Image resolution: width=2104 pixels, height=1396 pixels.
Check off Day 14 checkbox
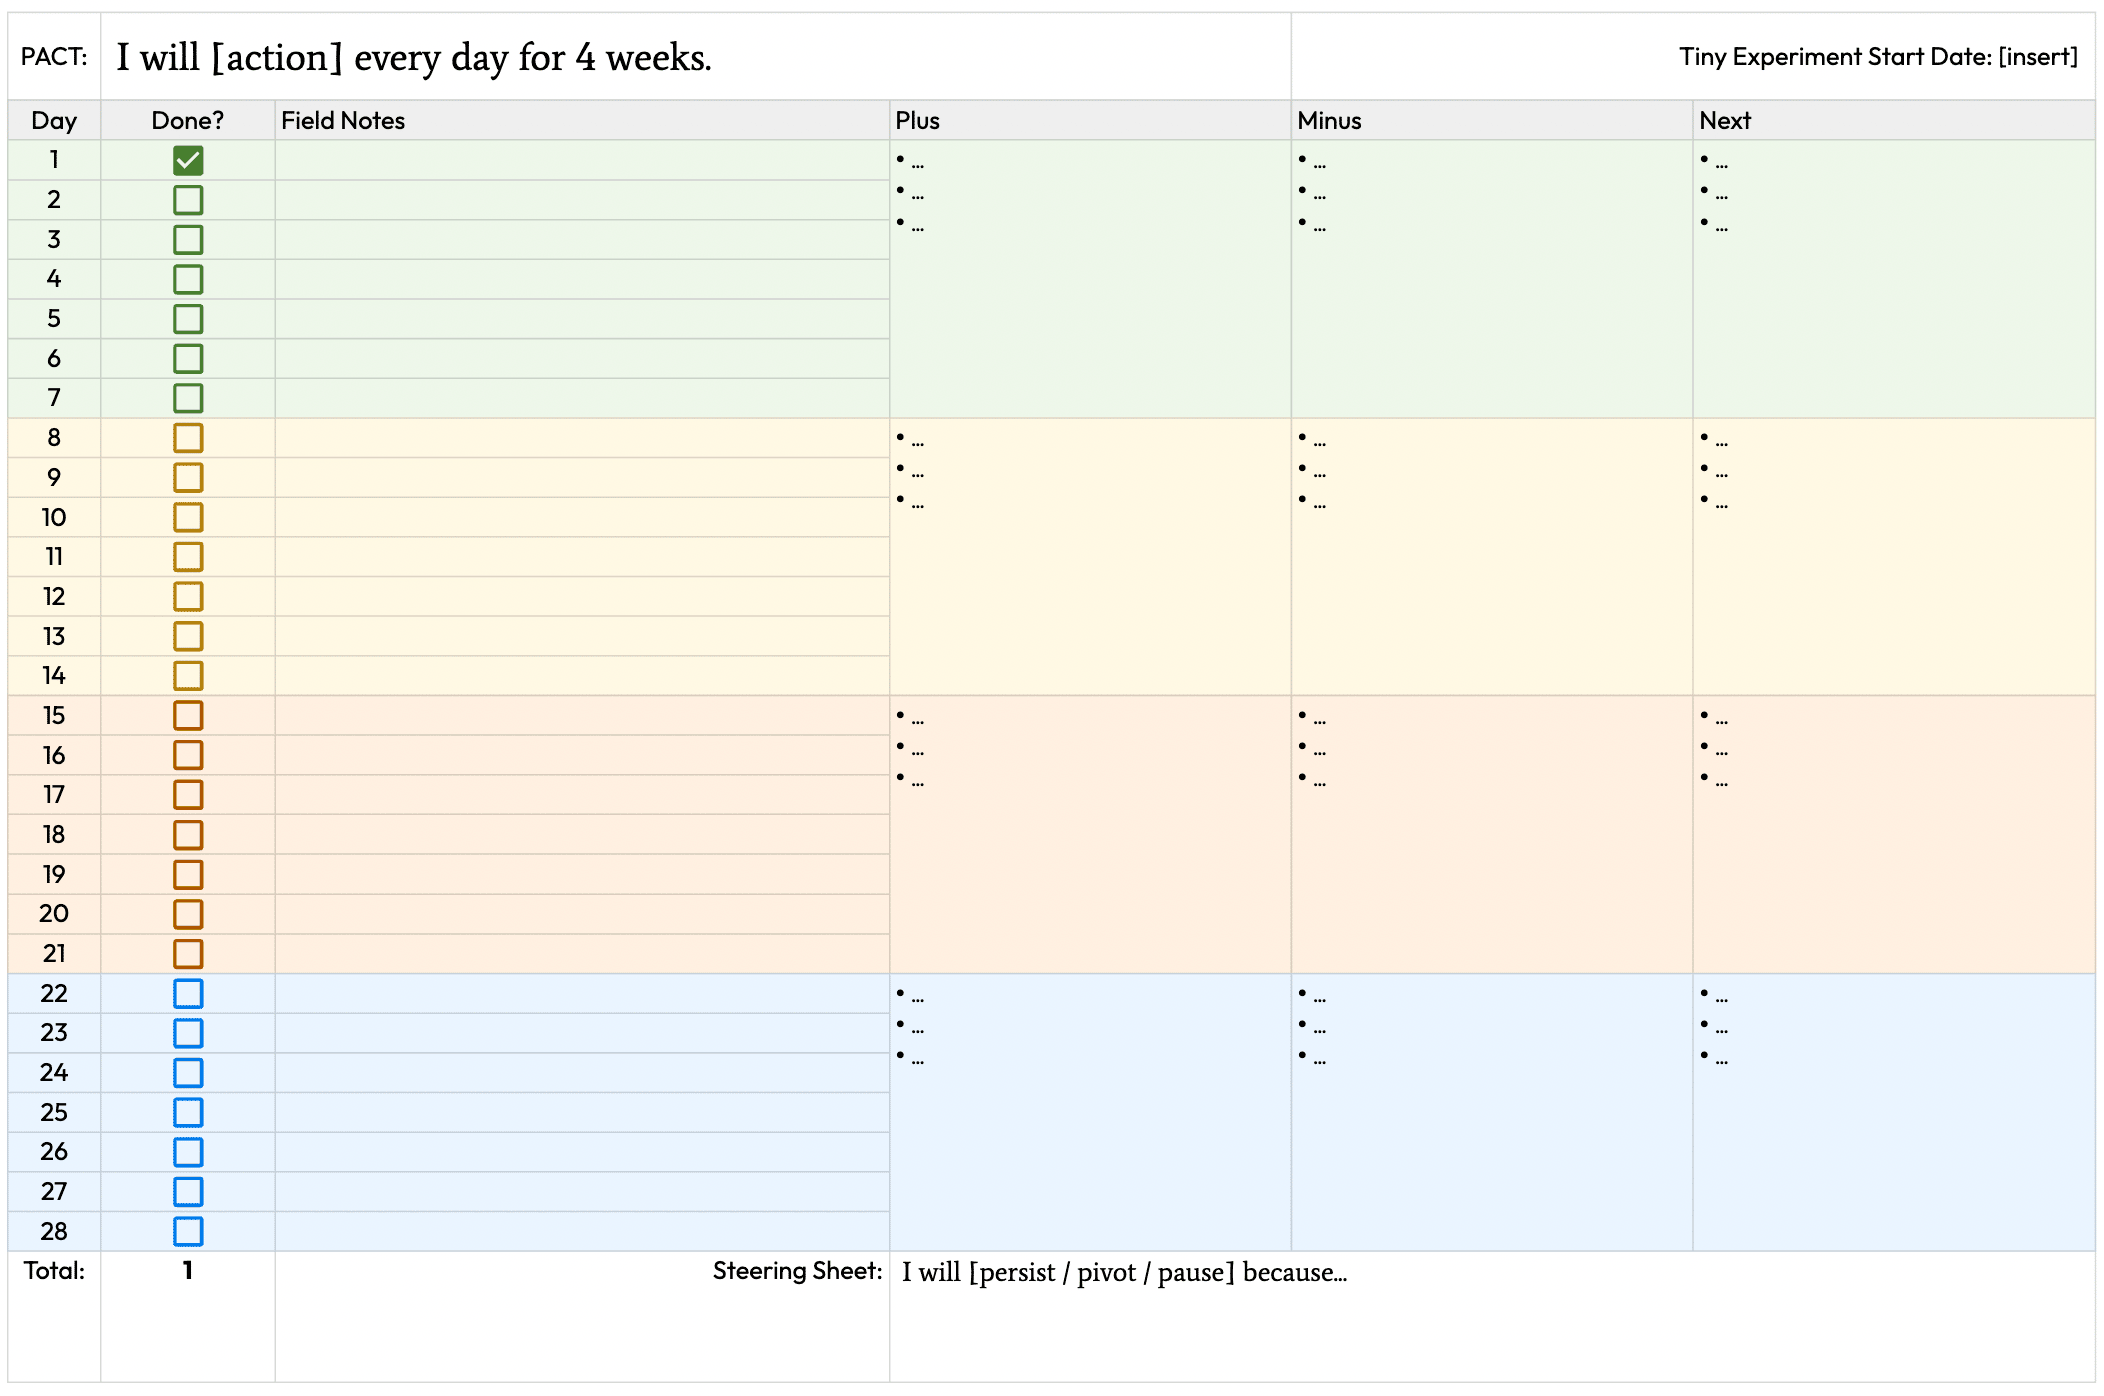click(x=188, y=676)
